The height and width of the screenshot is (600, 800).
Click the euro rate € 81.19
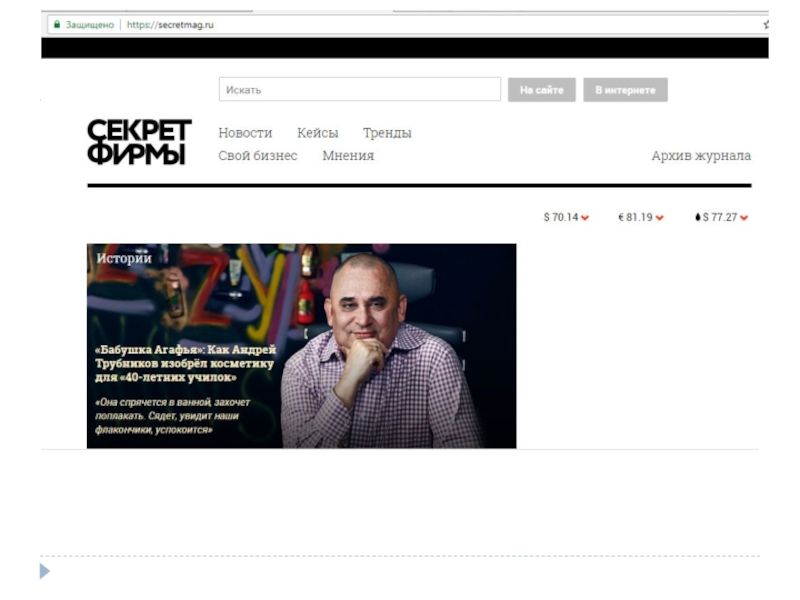click(635, 217)
